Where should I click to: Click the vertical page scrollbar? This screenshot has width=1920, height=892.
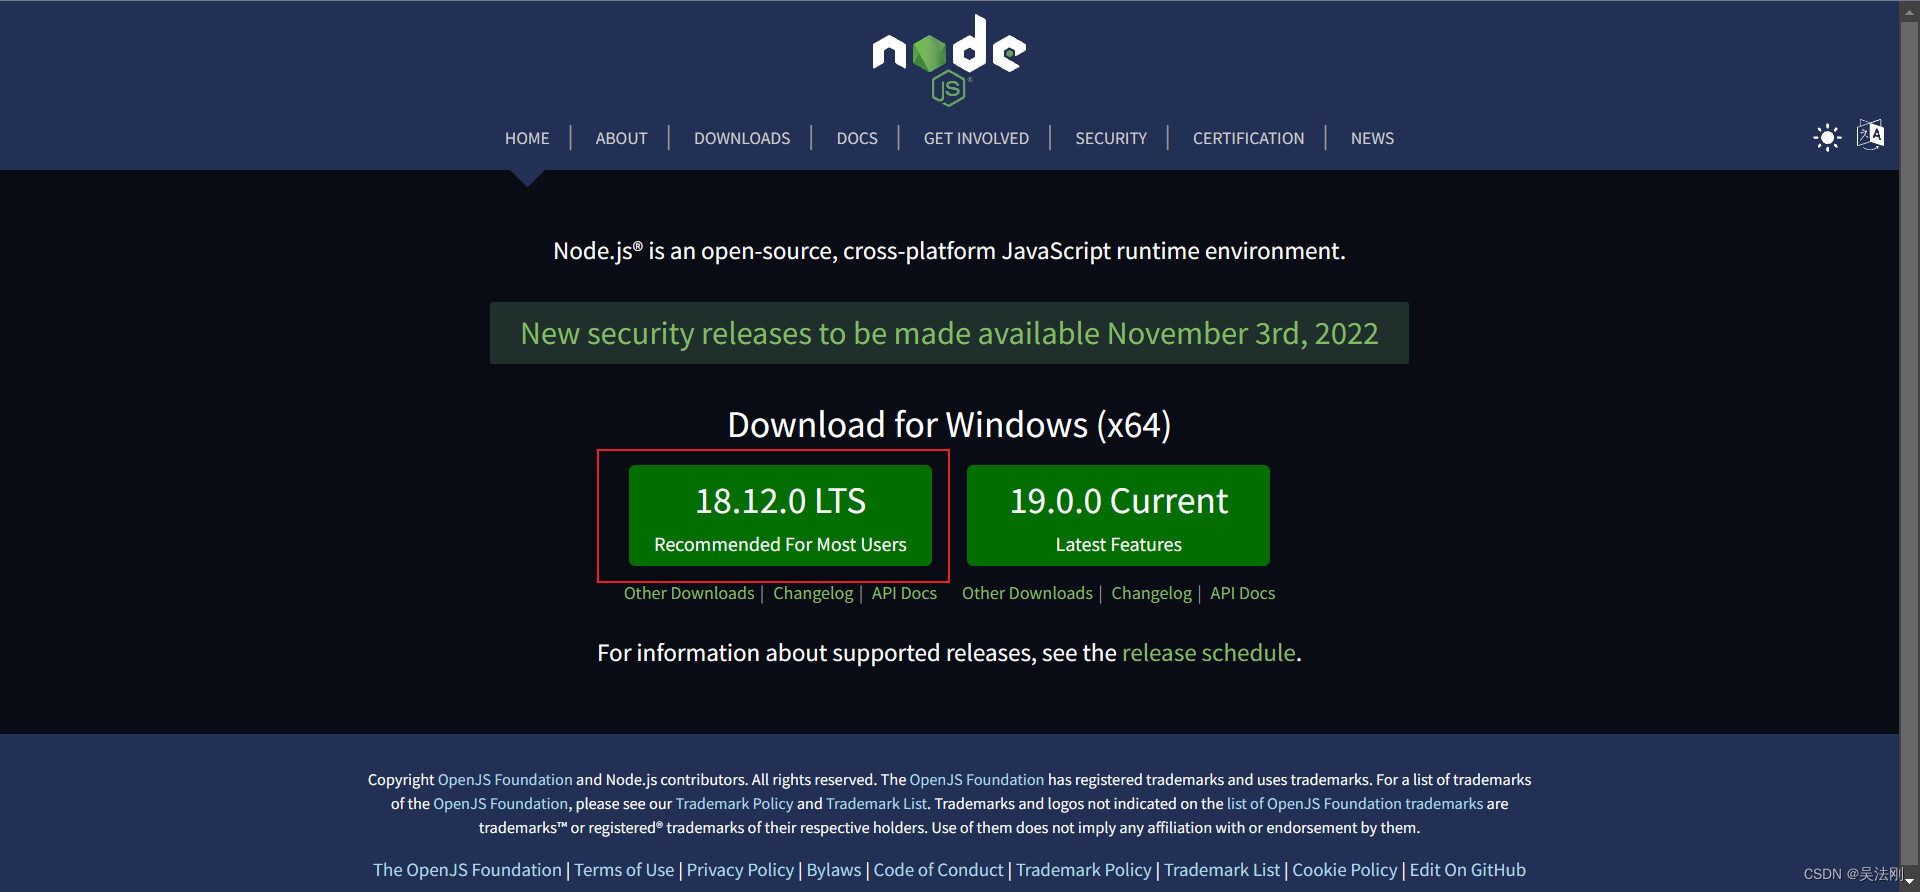point(1910,445)
